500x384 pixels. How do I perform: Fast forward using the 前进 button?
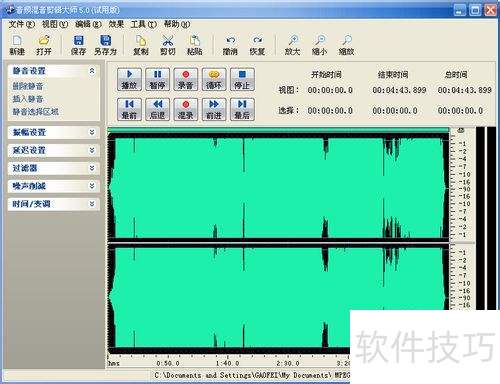[x=214, y=109]
